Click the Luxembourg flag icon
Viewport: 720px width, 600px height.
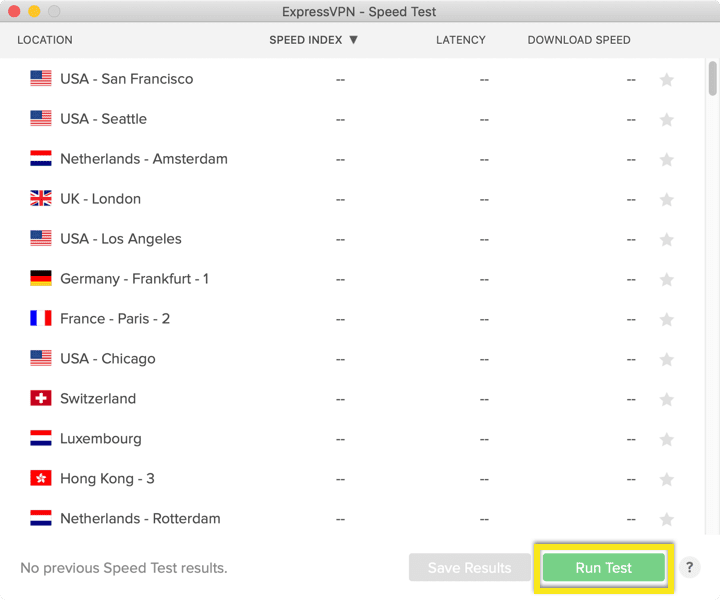click(41, 439)
